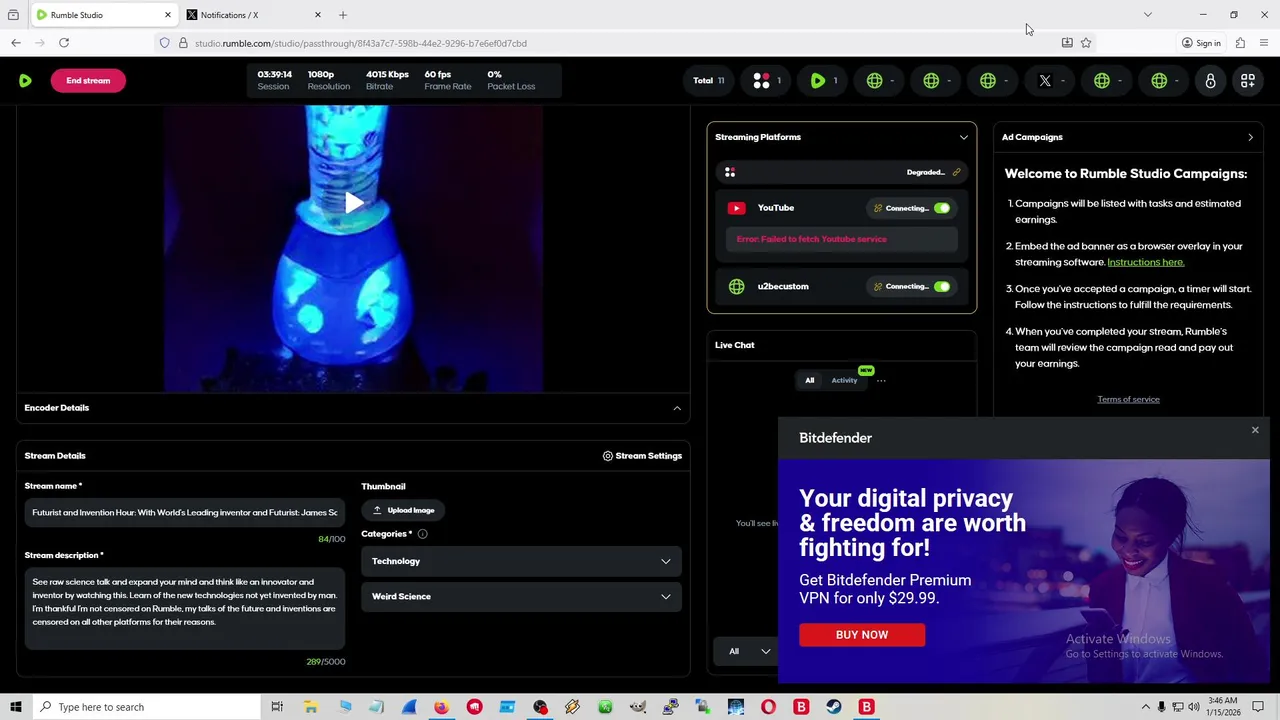The height and width of the screenshot is (720, 1280).
Task: Close the Bitdefender popup
Action: click(1255, 430)
